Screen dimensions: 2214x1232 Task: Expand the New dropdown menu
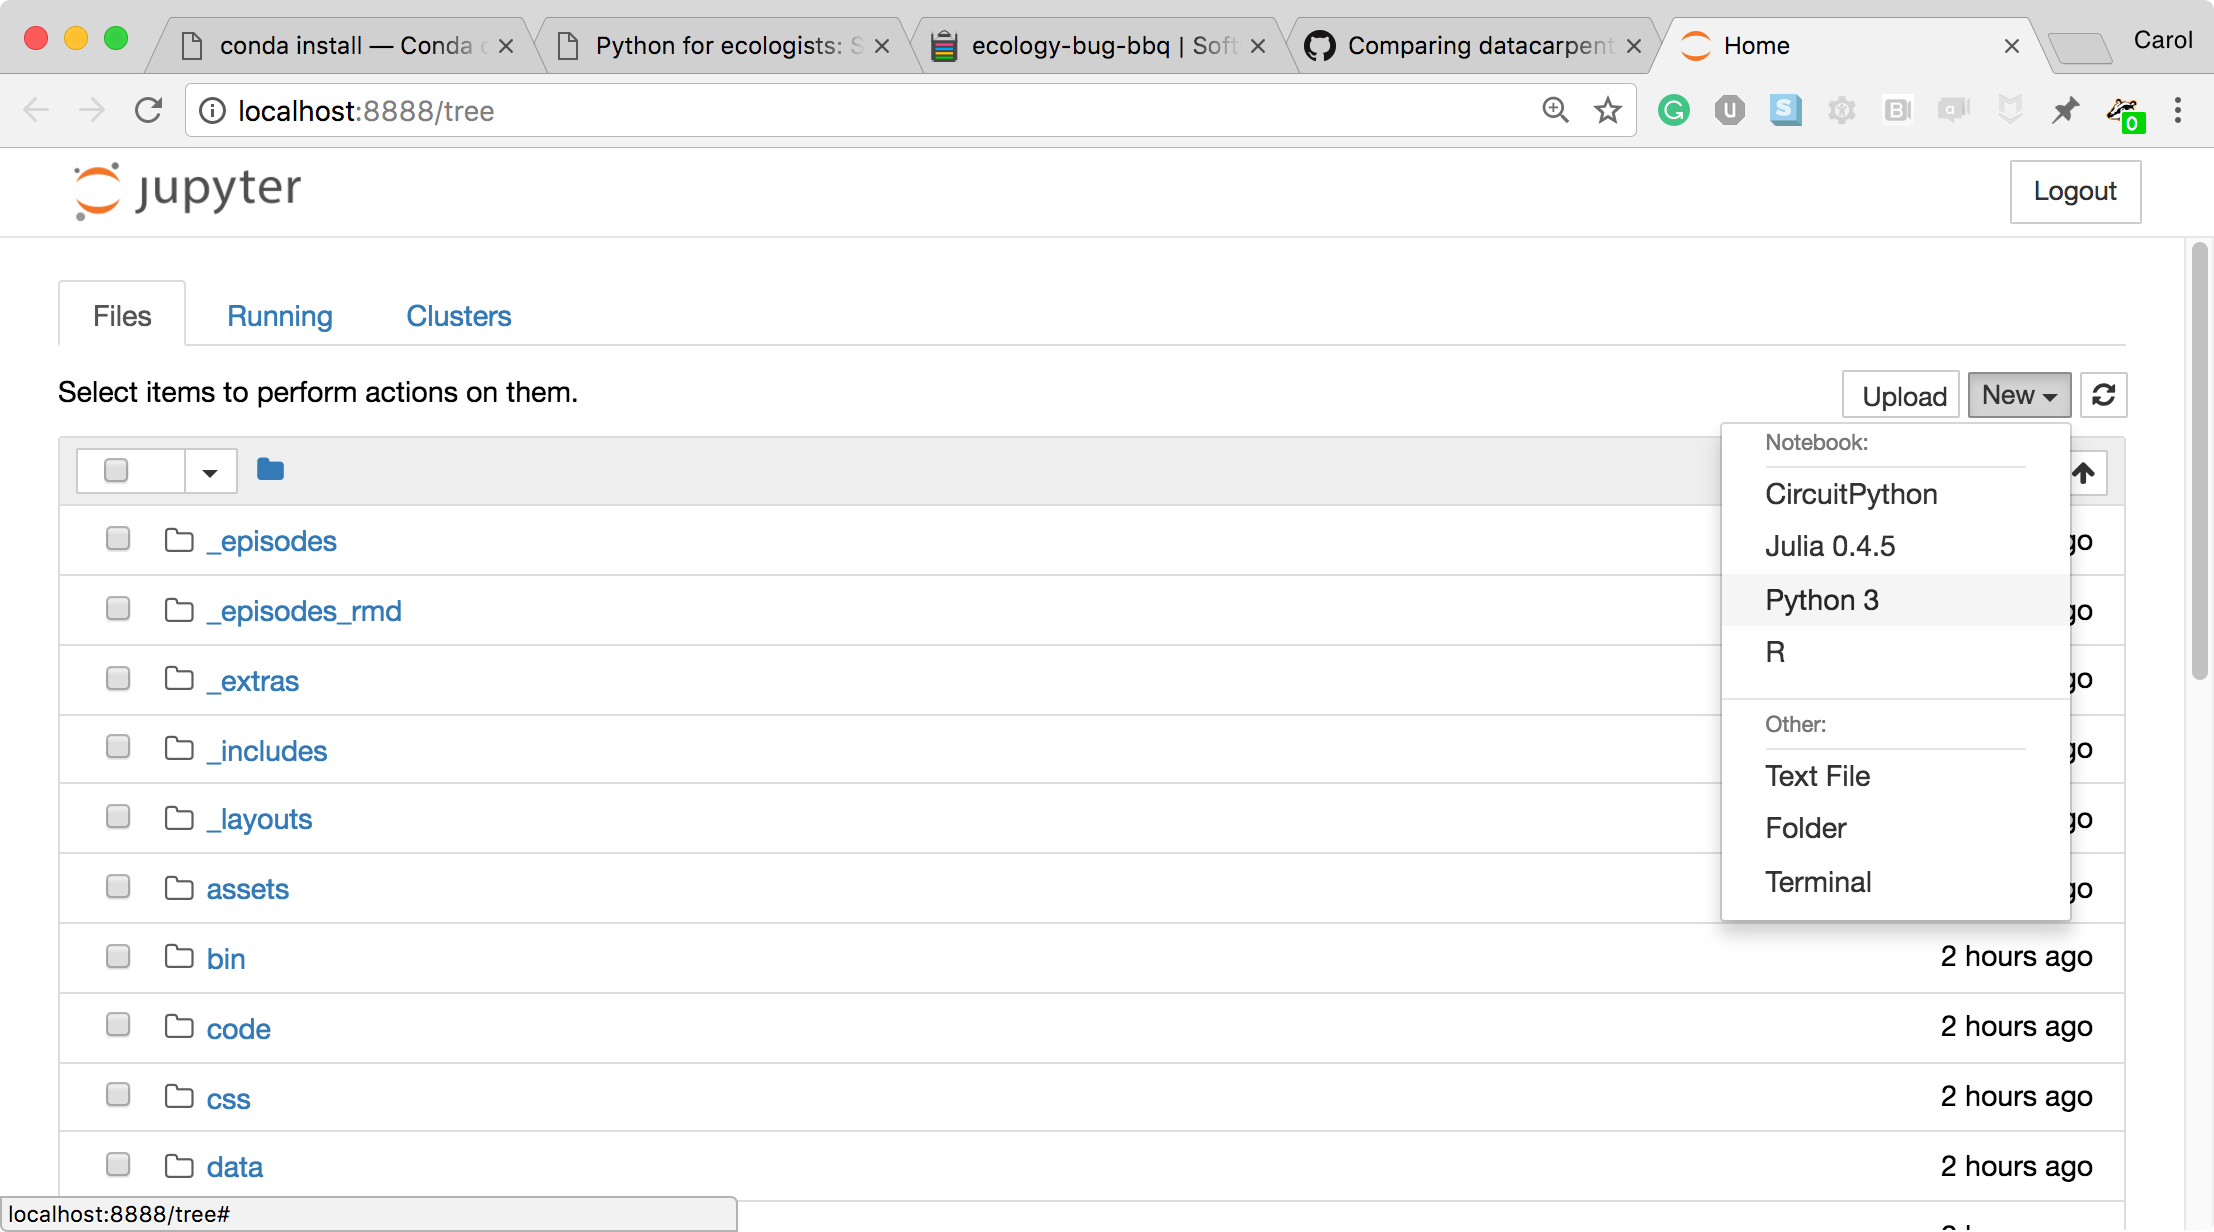point(2018,394)
